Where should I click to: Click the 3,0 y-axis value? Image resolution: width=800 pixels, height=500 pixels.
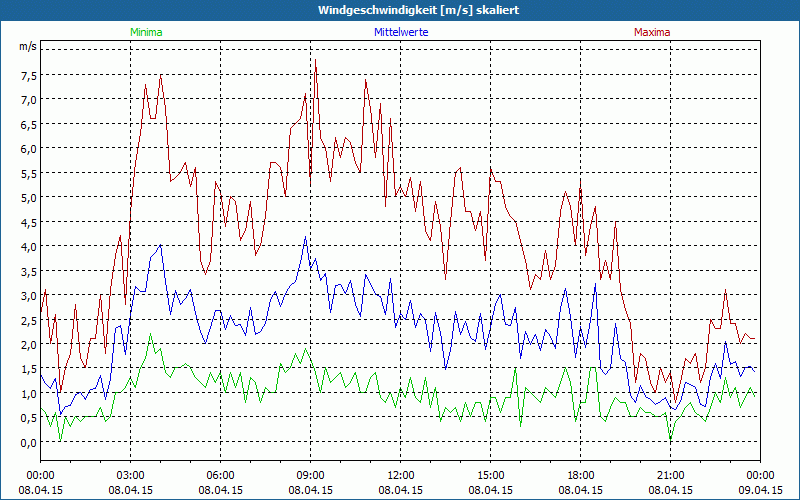tap(29, 296)
